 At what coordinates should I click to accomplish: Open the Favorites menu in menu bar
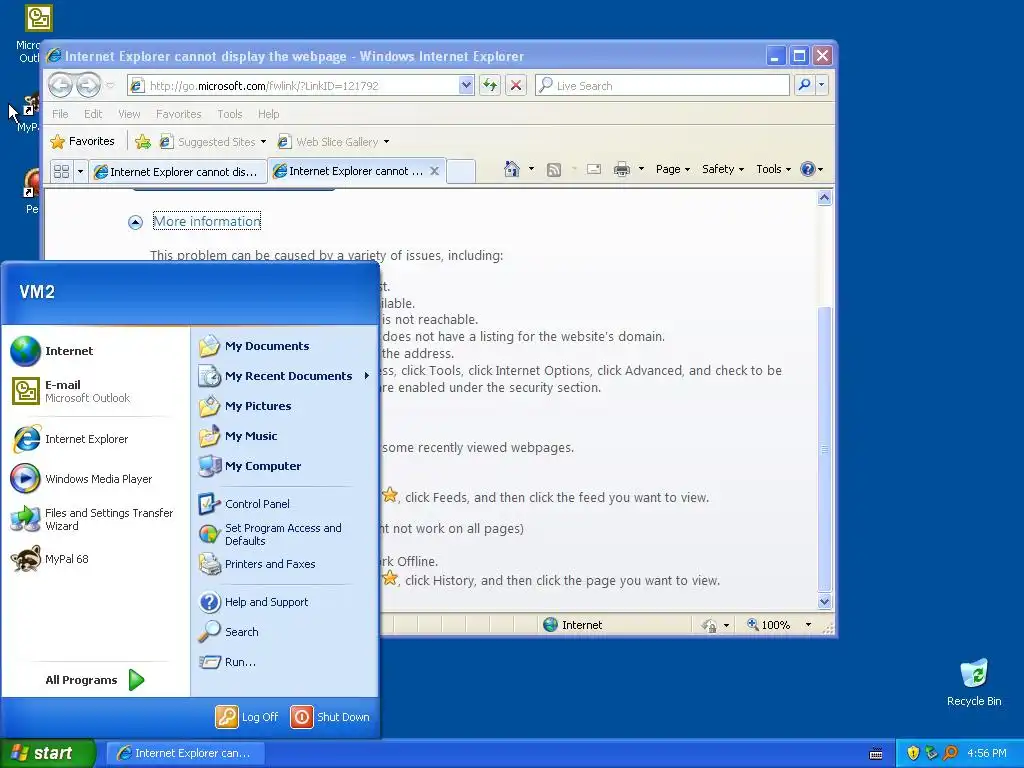pyautogui.click(x=178, y=114)
